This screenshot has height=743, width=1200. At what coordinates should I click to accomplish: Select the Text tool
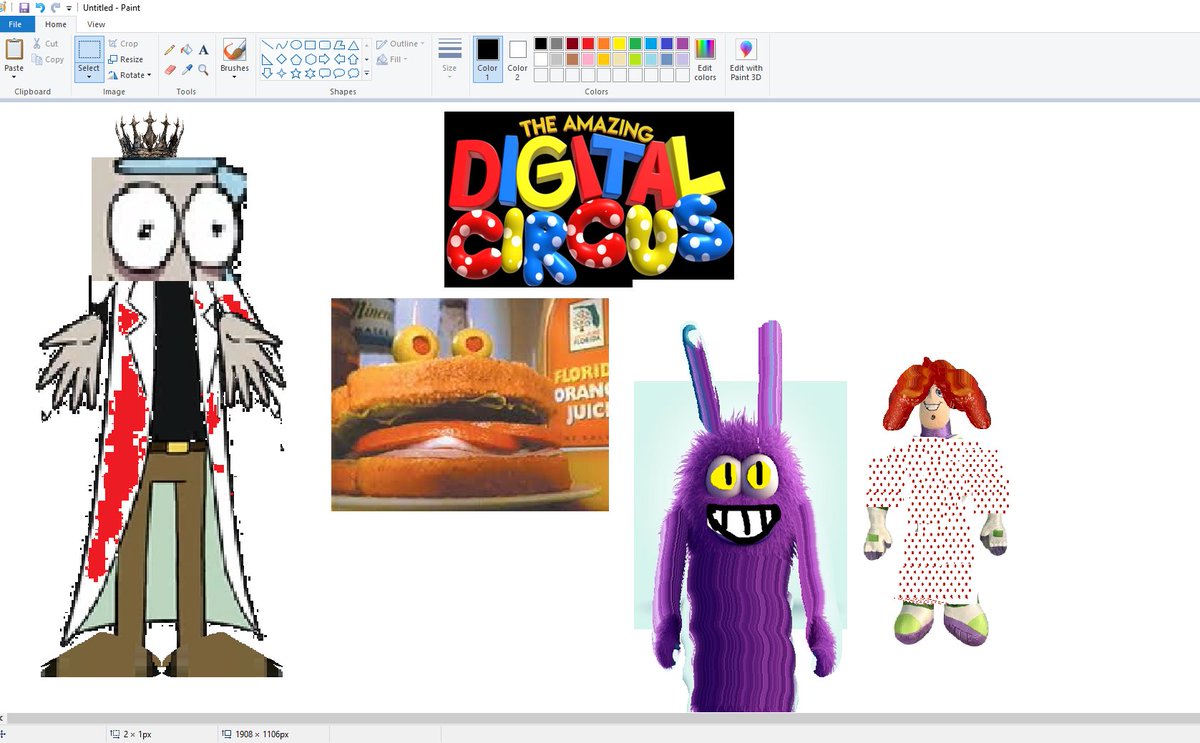coord(203,49)
